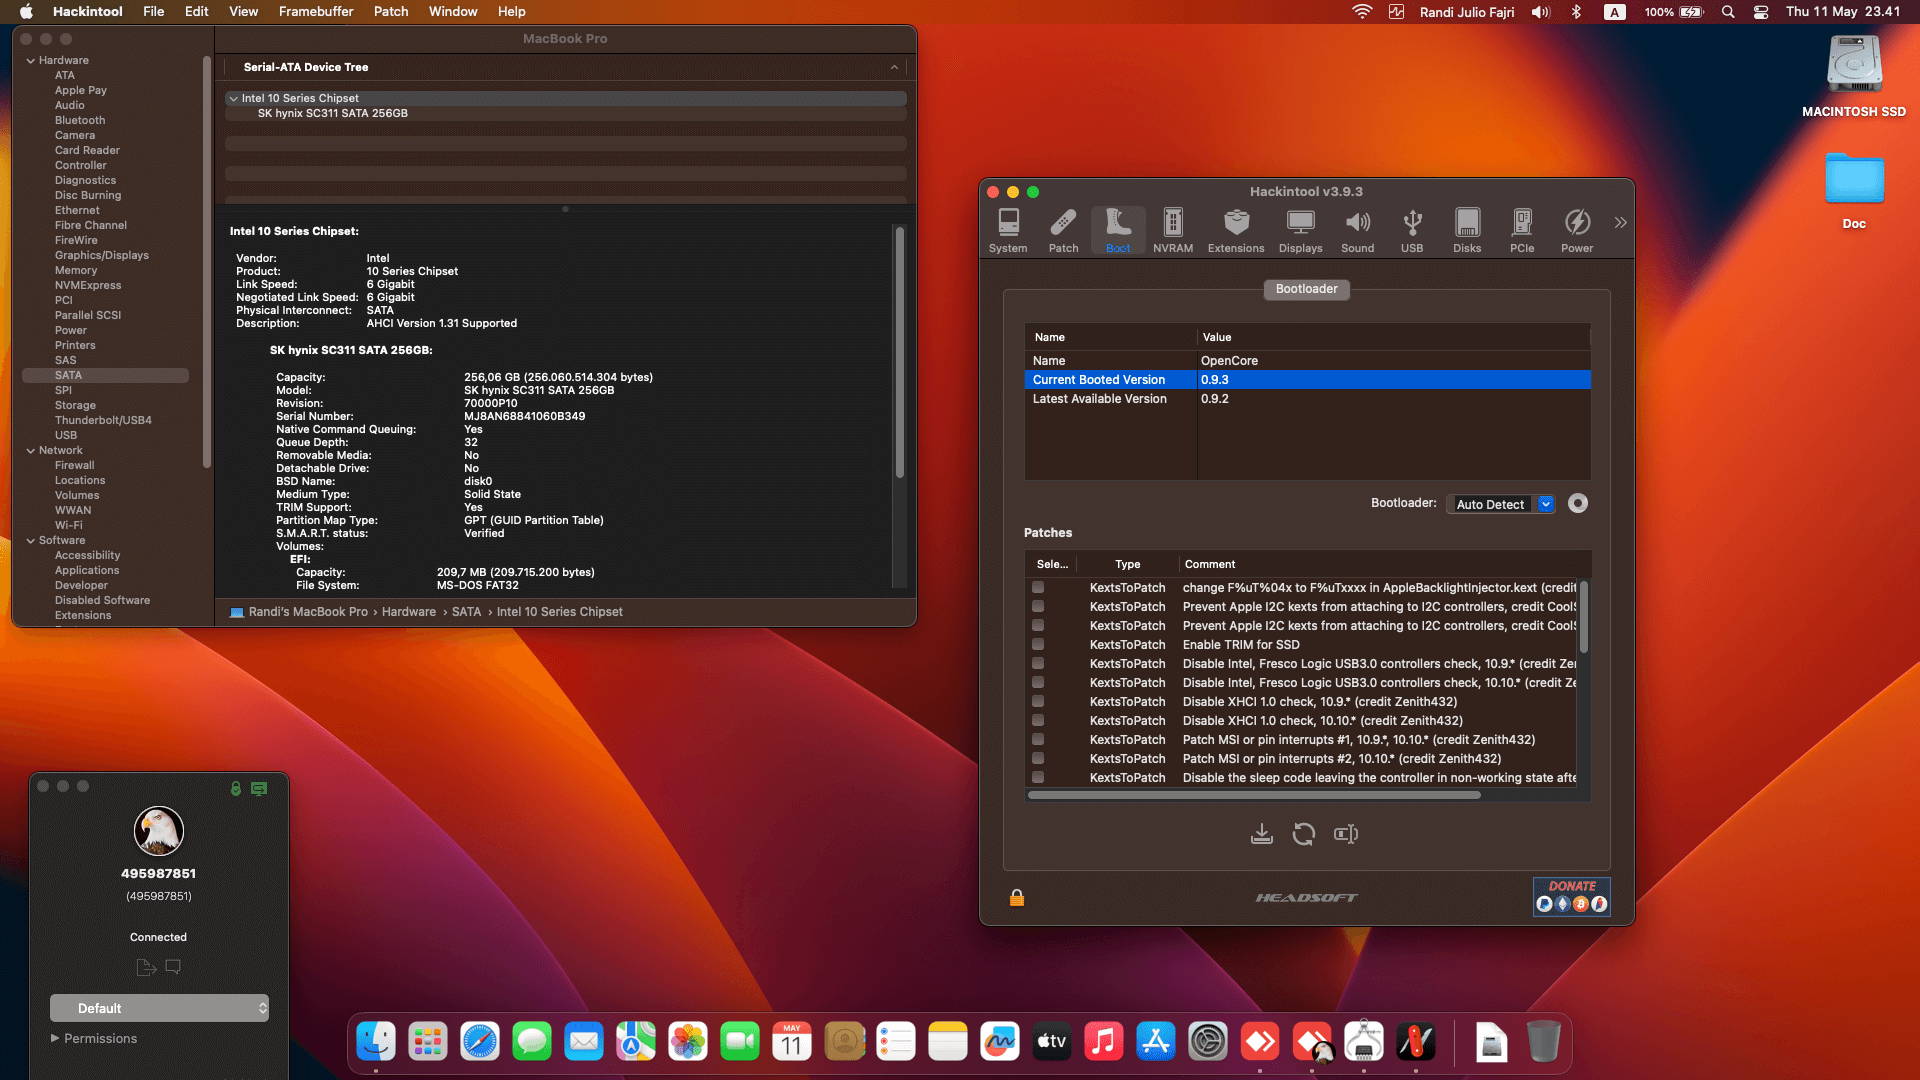Select NVMExpress in System Information sidebar
1920x1080 pixels.
[x=88, y=286]
